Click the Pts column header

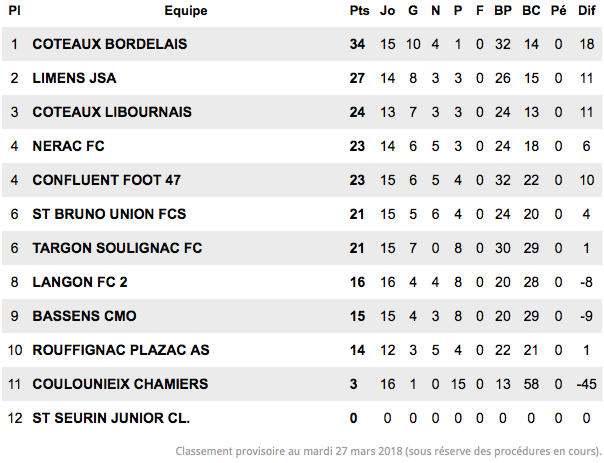coord(359,10)
